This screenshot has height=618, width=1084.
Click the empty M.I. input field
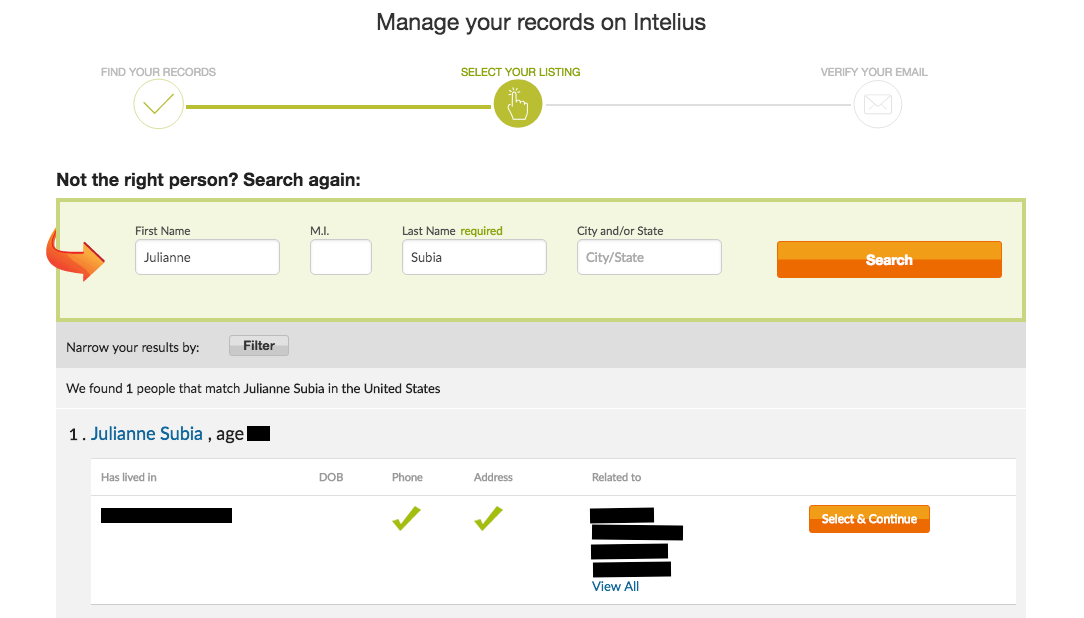(x=340, y=257)
